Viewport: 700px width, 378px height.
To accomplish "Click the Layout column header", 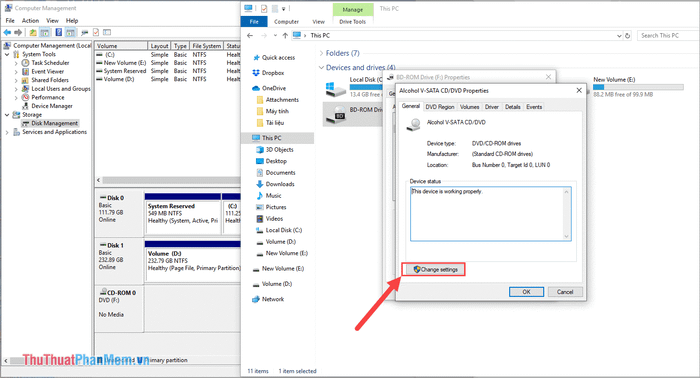I will [x=159, y=46].
